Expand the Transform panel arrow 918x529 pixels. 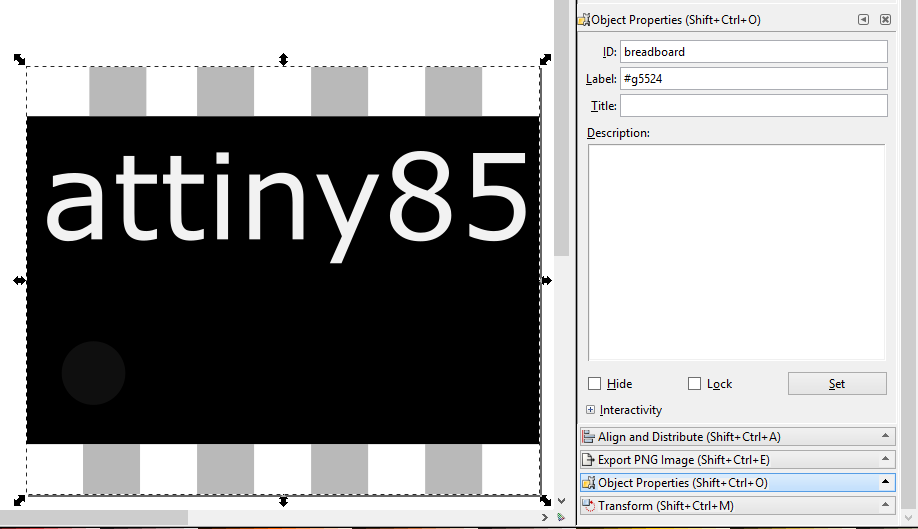pos(885,504)
